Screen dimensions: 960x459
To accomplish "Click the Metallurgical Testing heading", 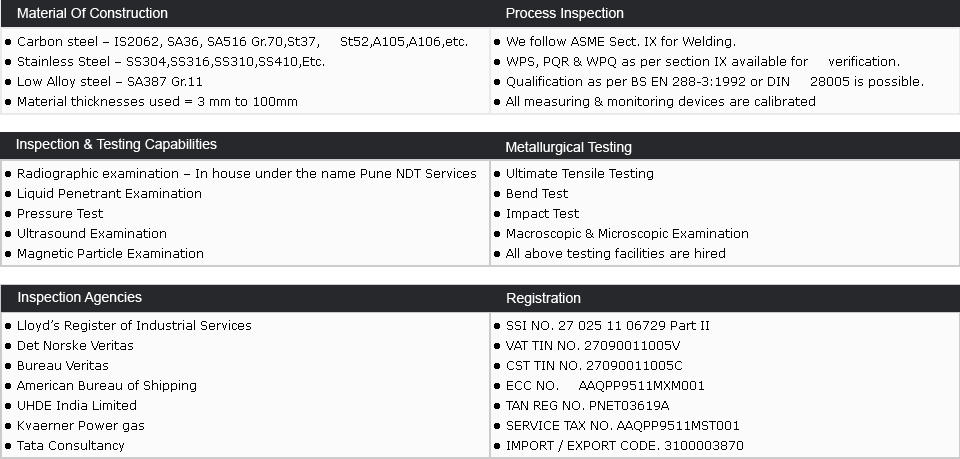I will (x=568, y=147).
